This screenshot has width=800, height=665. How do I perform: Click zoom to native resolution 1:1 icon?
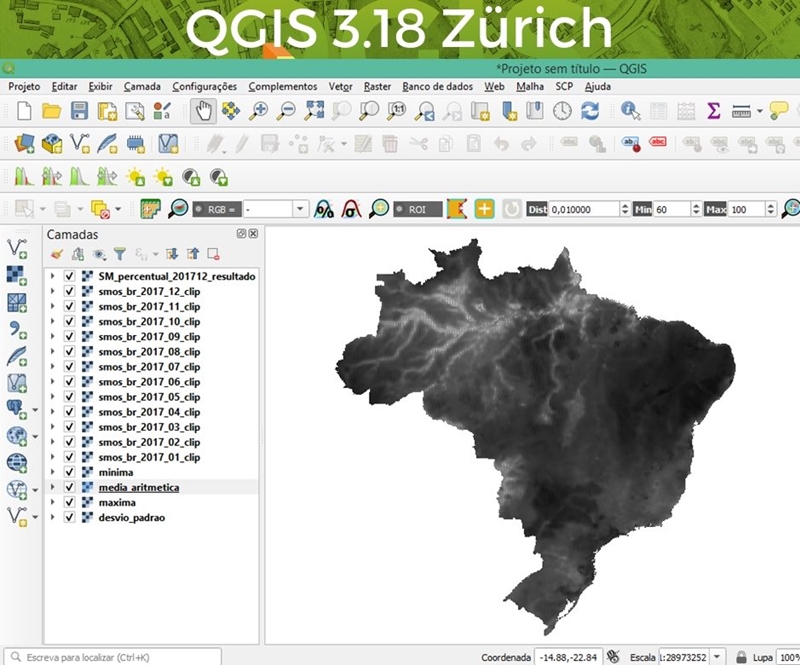point(397,111)
